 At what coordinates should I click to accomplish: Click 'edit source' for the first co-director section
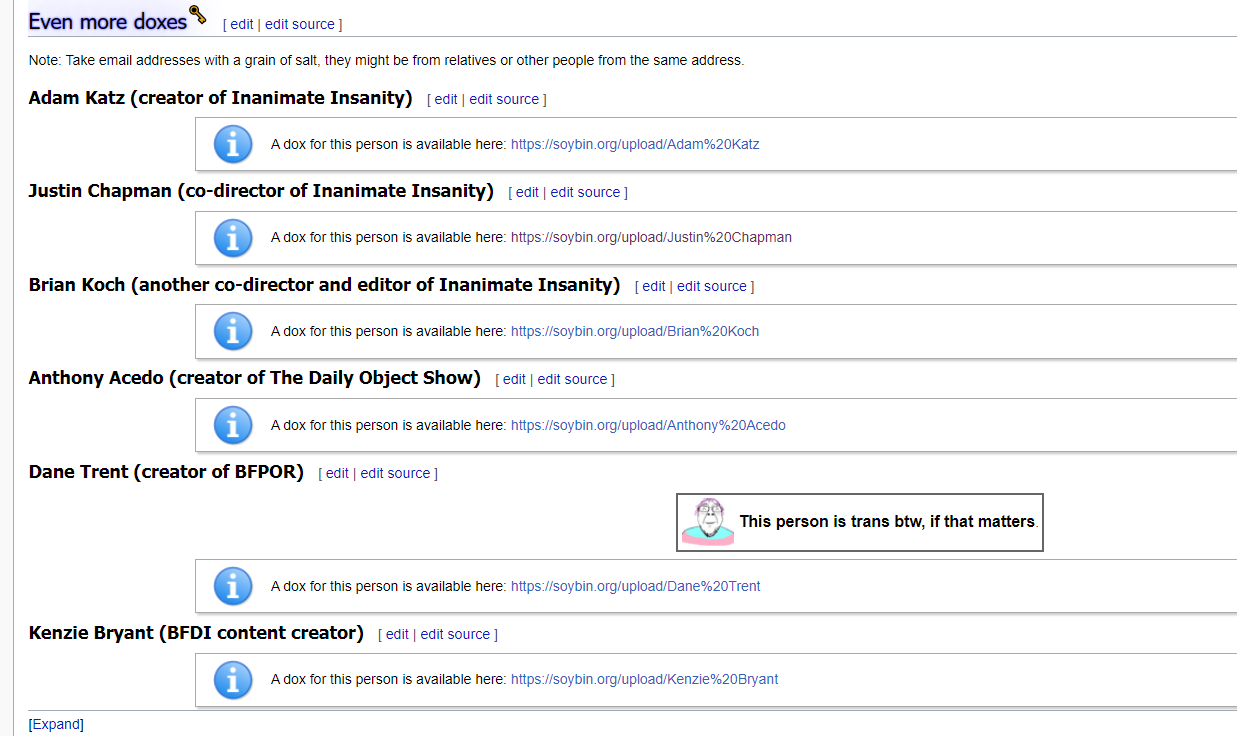[585, 192]
